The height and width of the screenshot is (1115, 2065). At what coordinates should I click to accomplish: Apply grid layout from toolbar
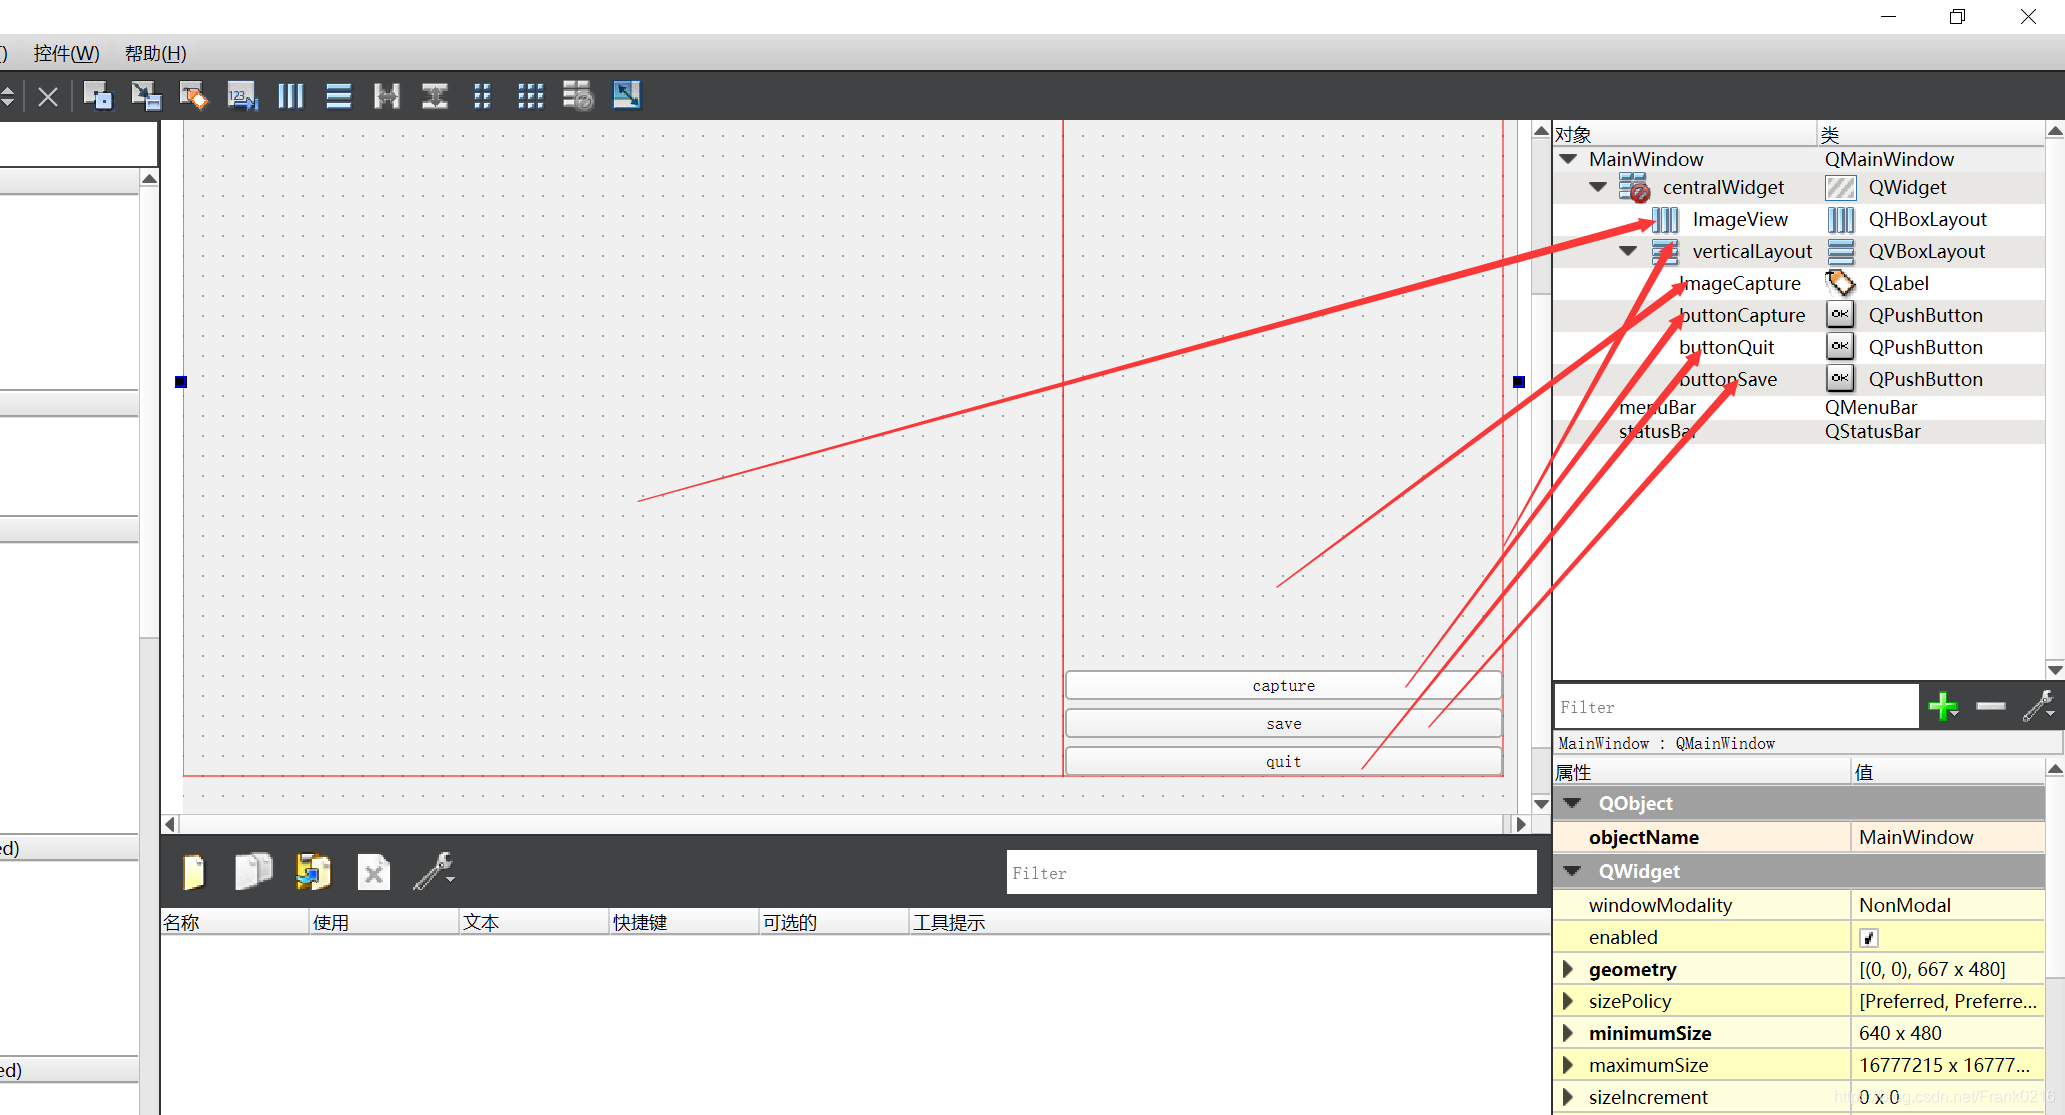click(531, 96)
